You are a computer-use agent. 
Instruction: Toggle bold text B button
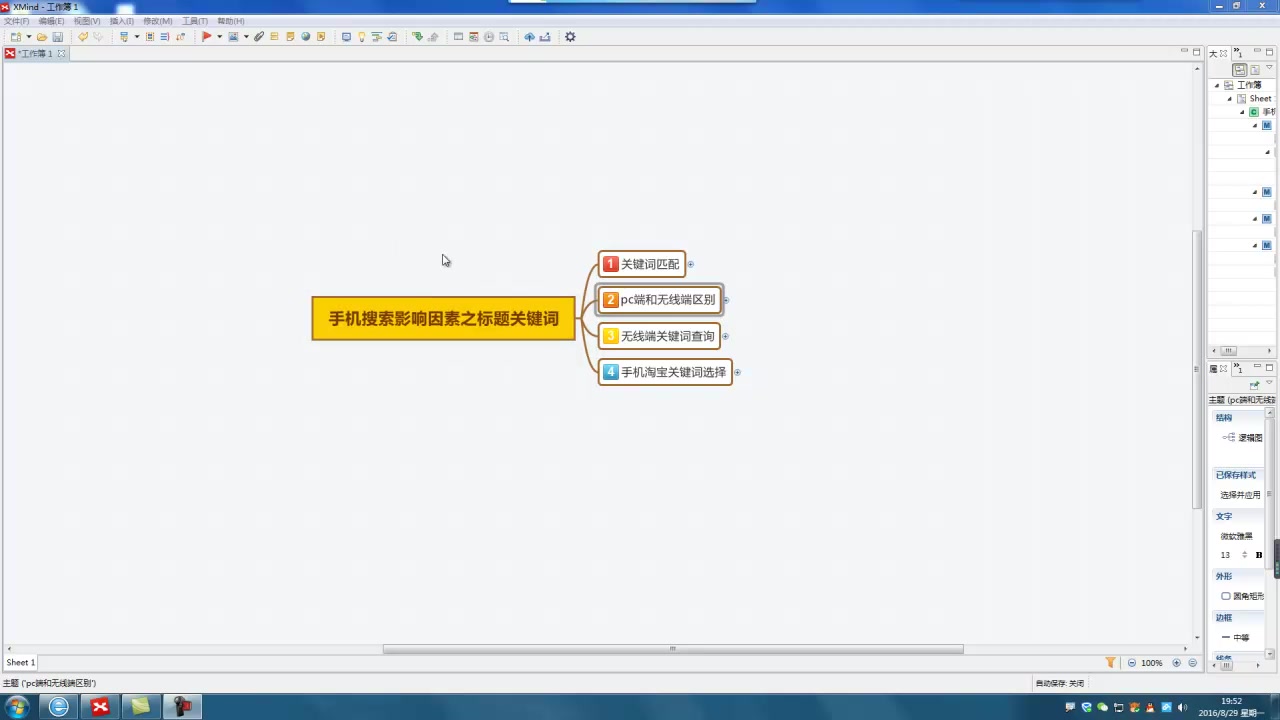pyautogui.click(x=1259, y=555)
